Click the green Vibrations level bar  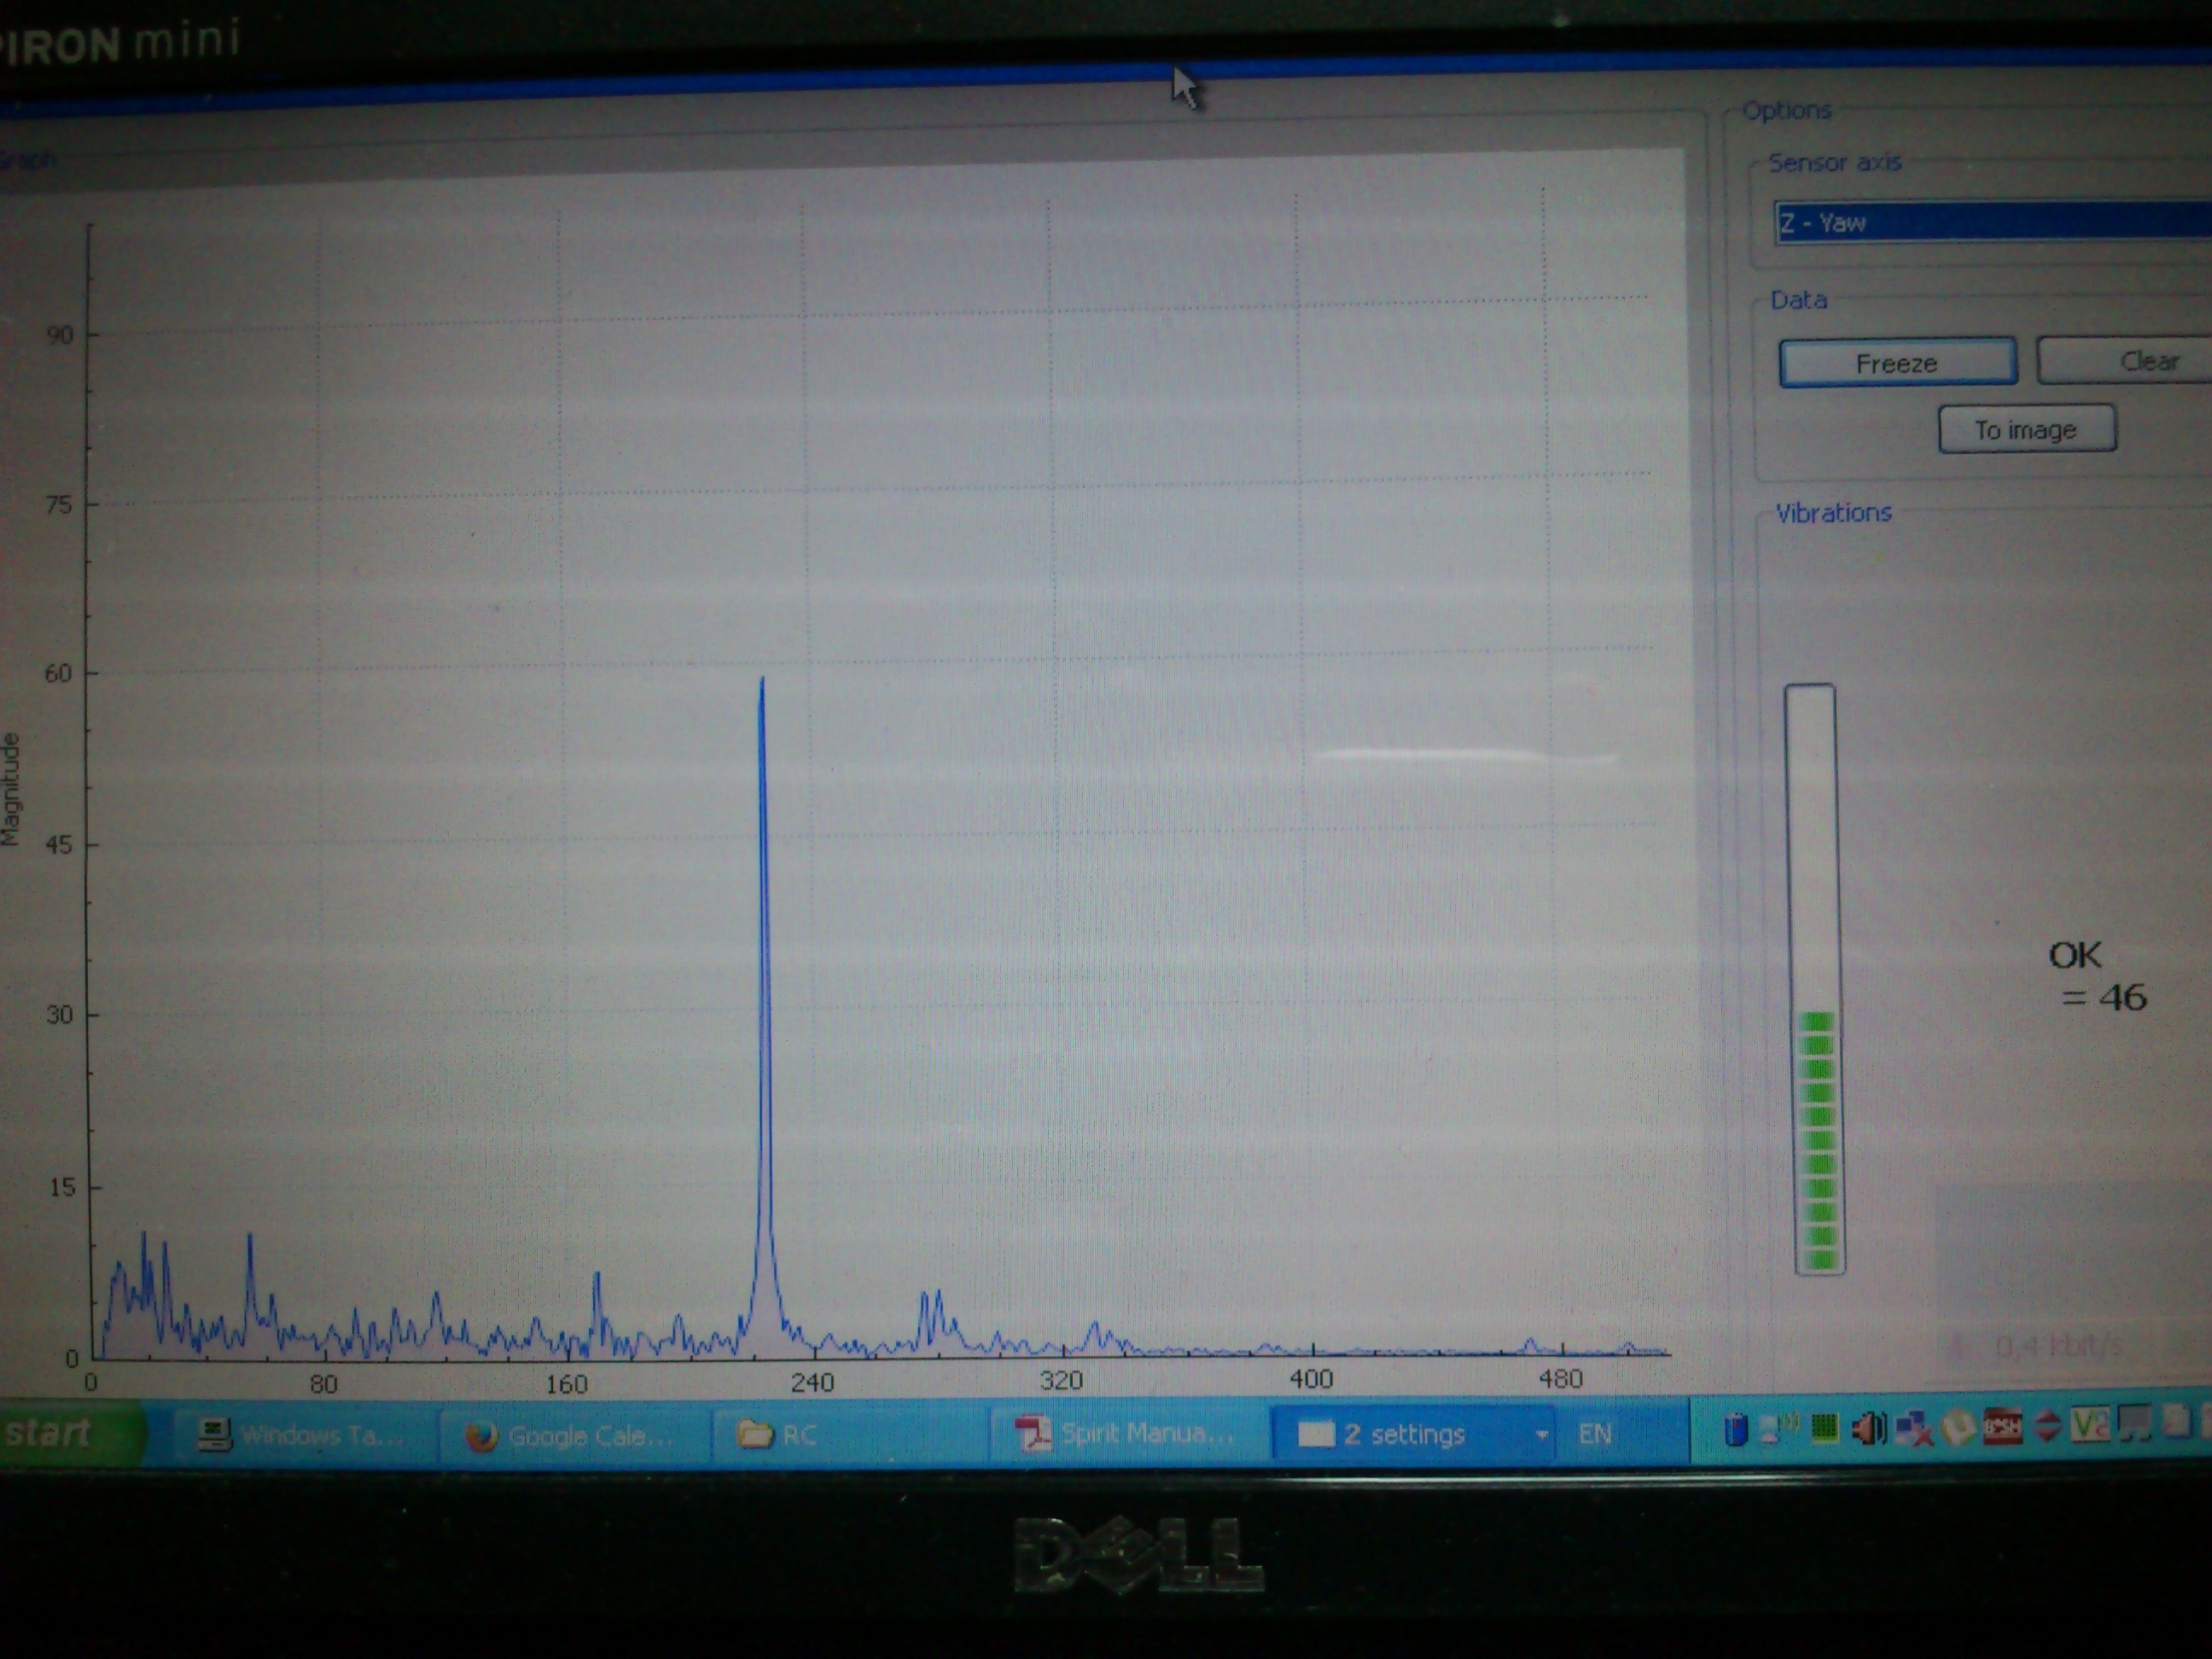point(1817,1140)
